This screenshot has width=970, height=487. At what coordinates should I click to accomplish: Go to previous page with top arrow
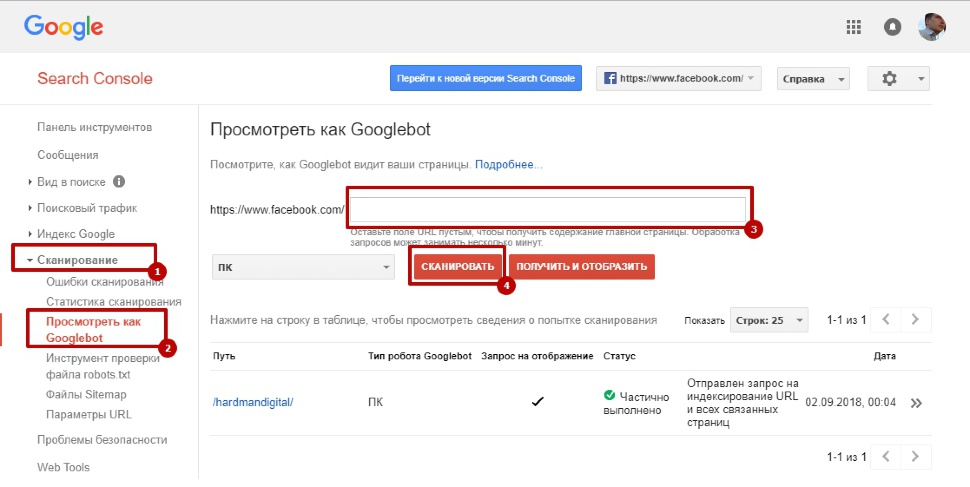[886, 320]
